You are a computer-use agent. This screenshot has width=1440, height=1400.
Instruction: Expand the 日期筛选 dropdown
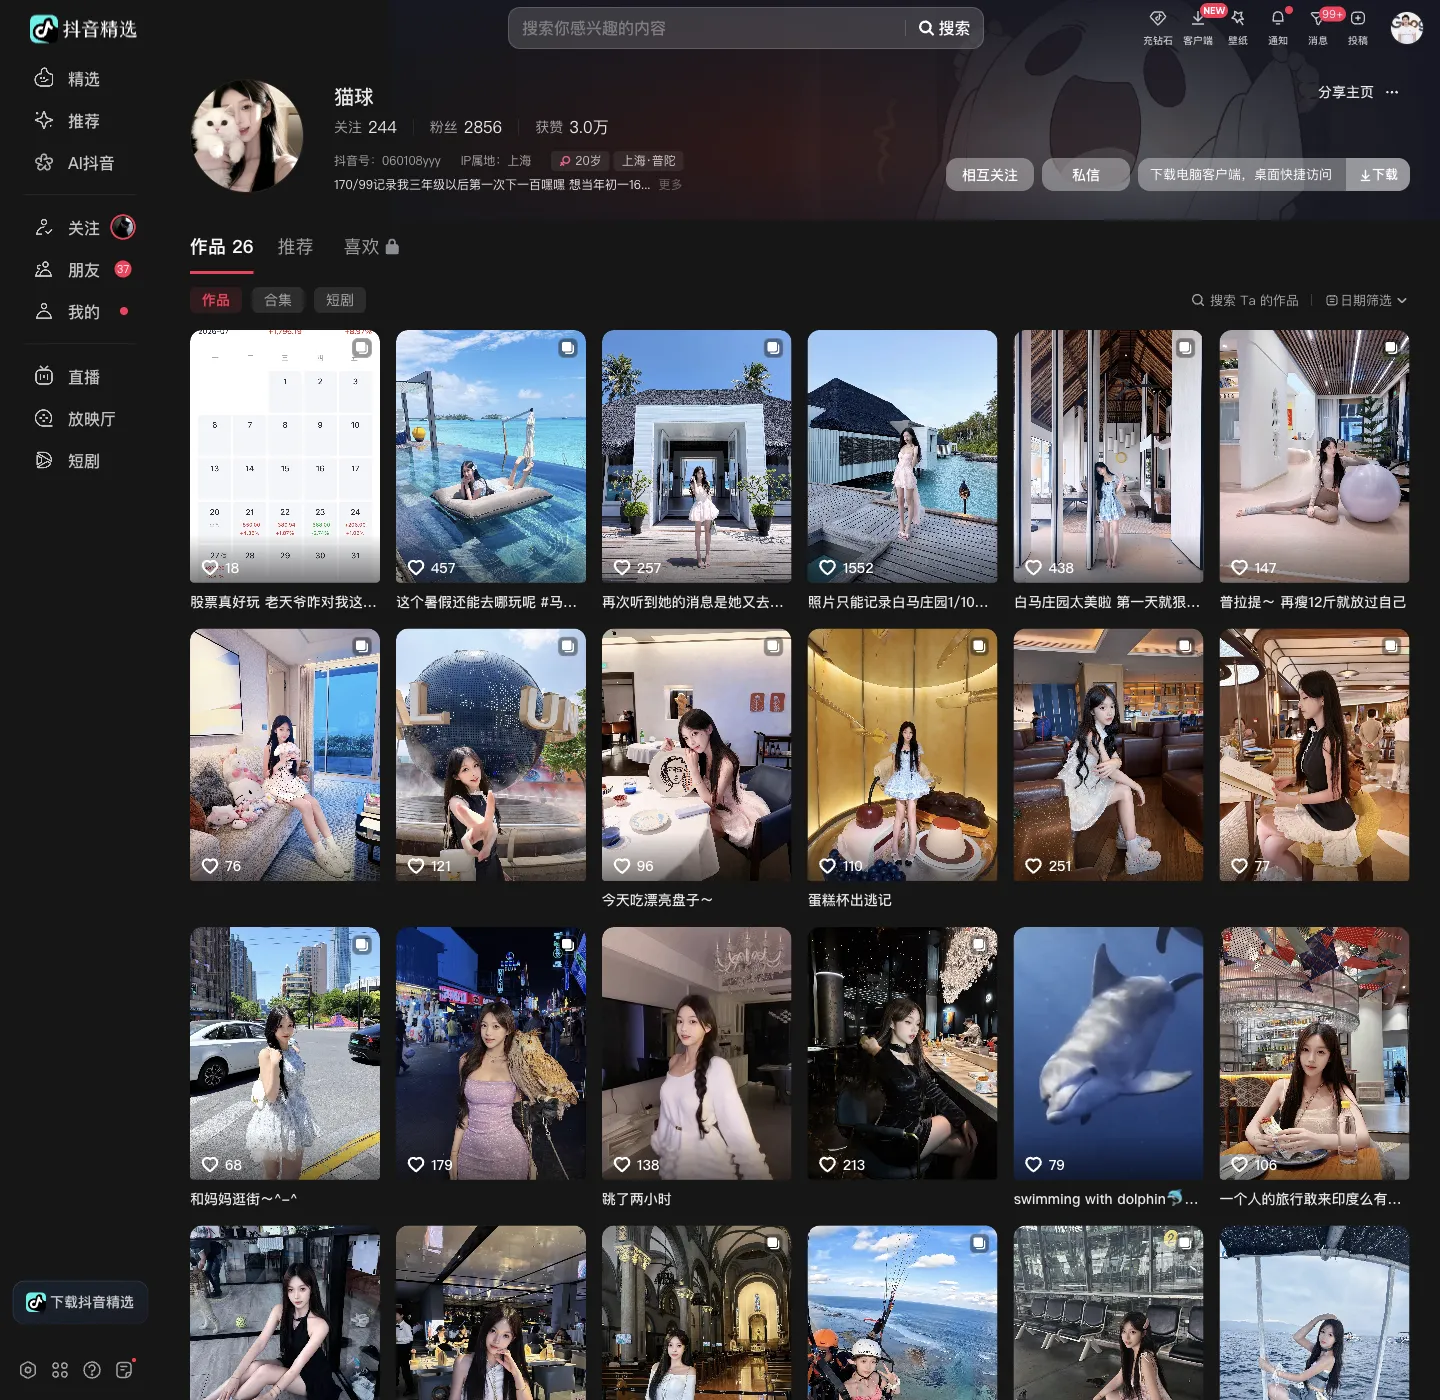[1366, 300]
